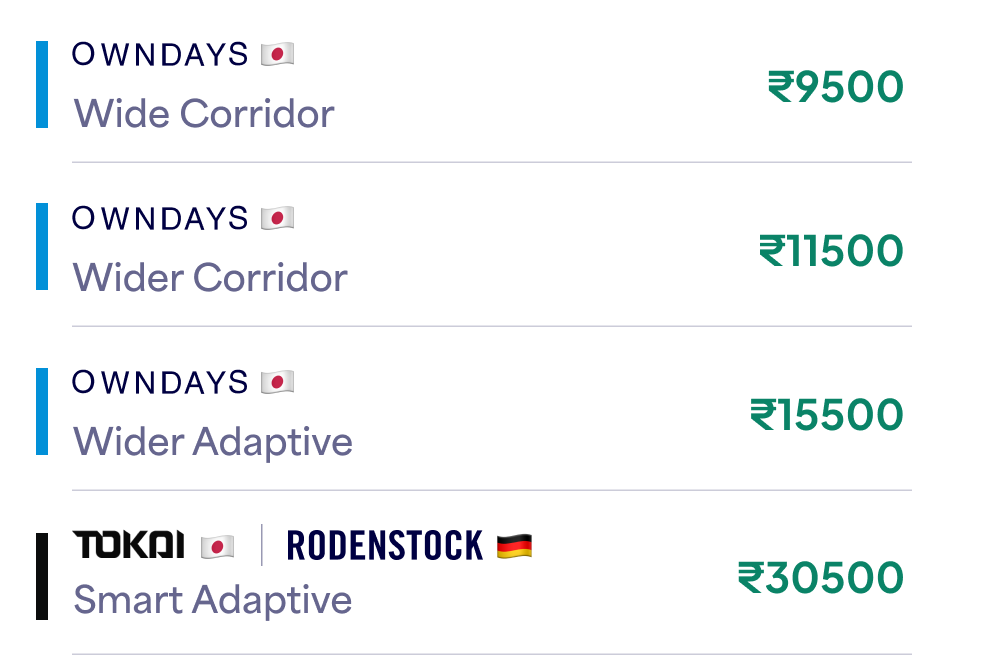The height and width of the screenshot is (656, 984).
Task: Click the OWNDAYS logo above Wider Adaptive
Action: tap(160, 382)
